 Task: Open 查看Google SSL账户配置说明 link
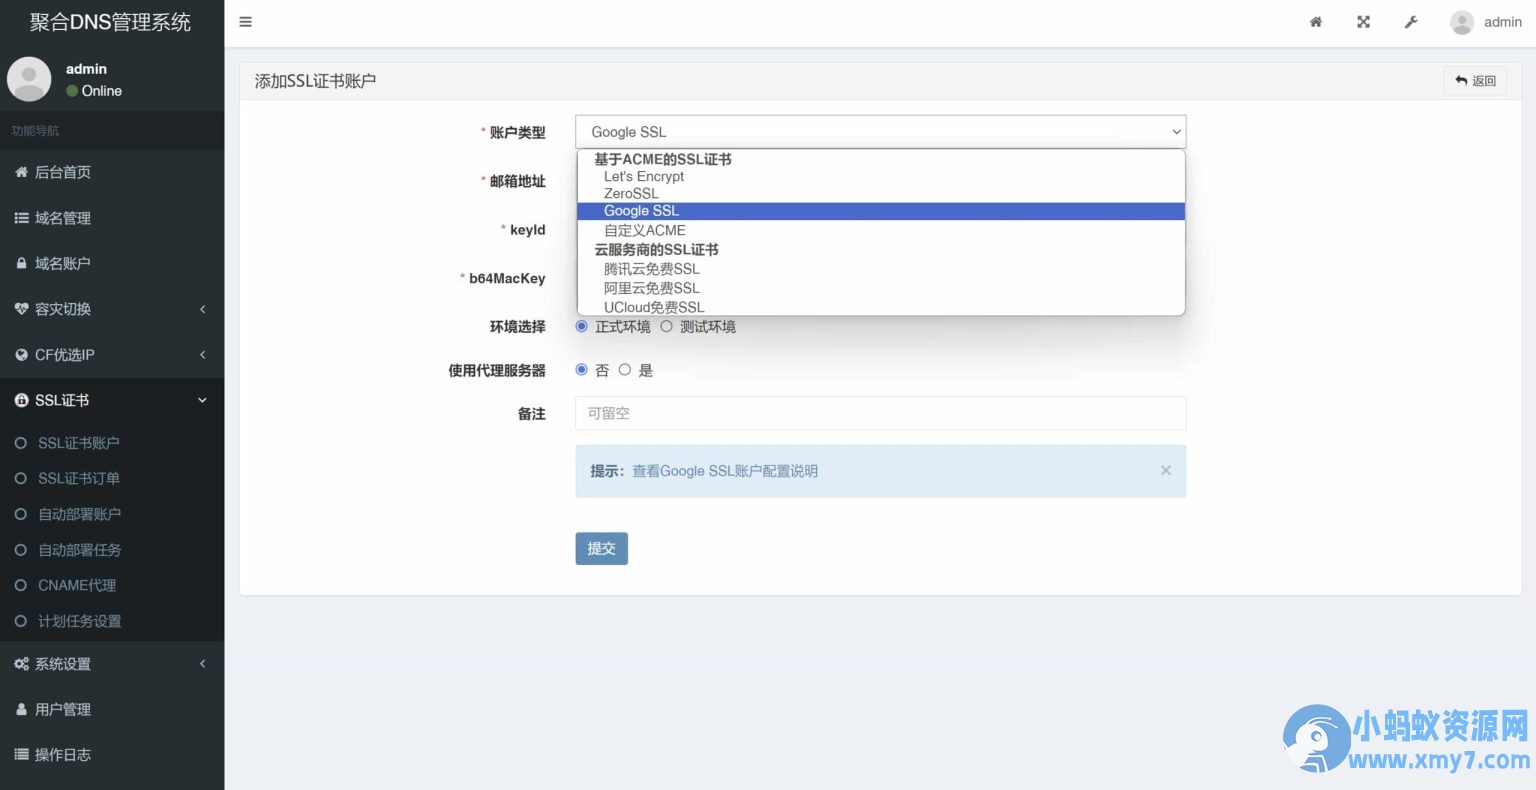pos(725,471)
